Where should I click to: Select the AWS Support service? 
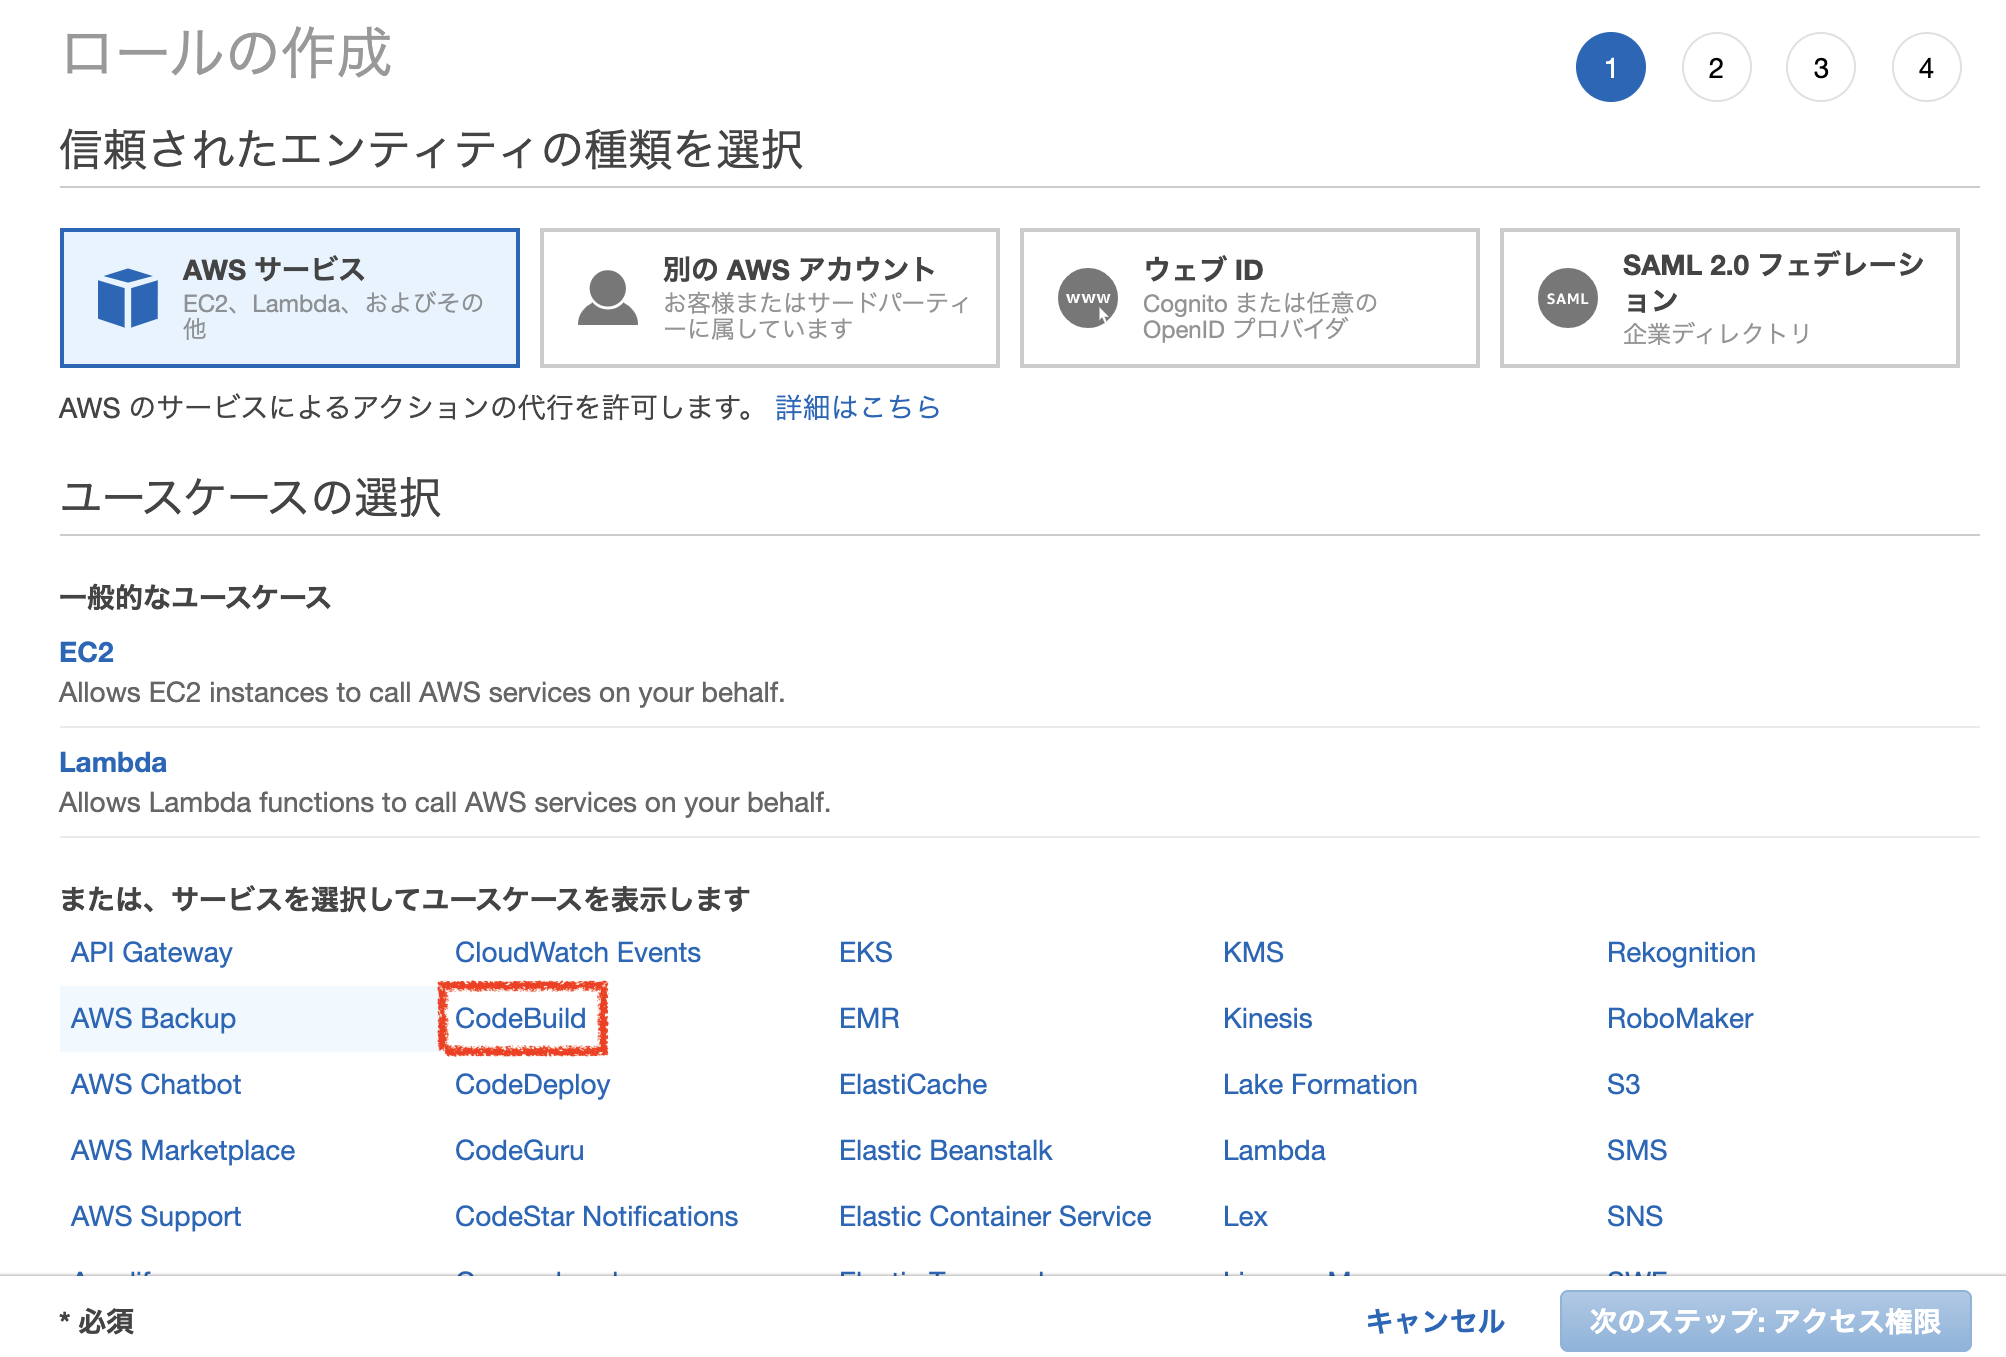click(x=156, y=1216)
